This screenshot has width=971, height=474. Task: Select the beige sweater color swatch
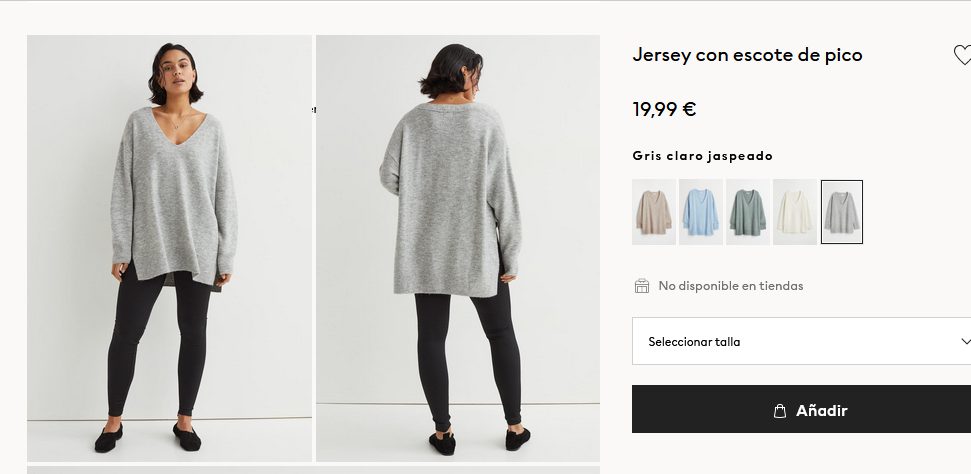654,212
